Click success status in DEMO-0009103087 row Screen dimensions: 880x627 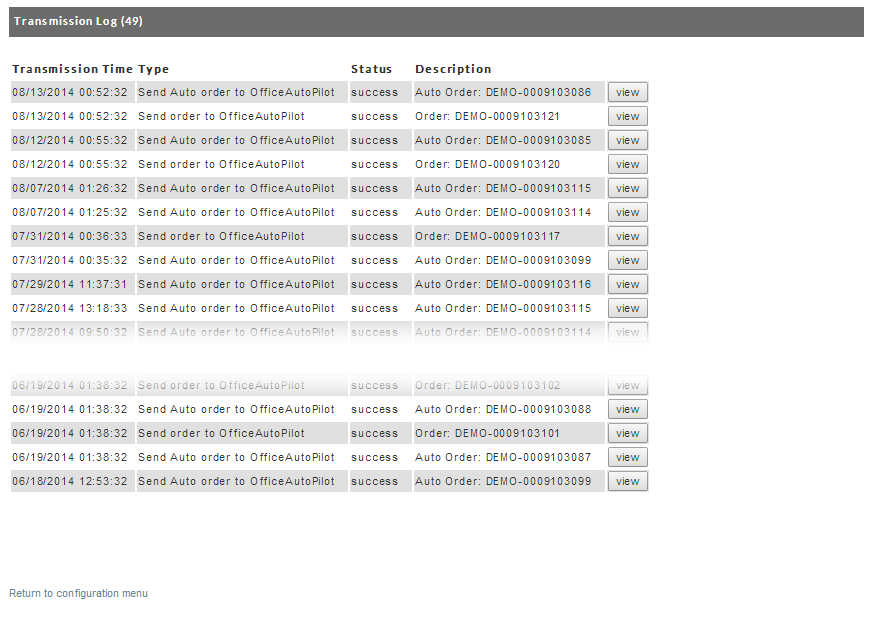(374, 457)
